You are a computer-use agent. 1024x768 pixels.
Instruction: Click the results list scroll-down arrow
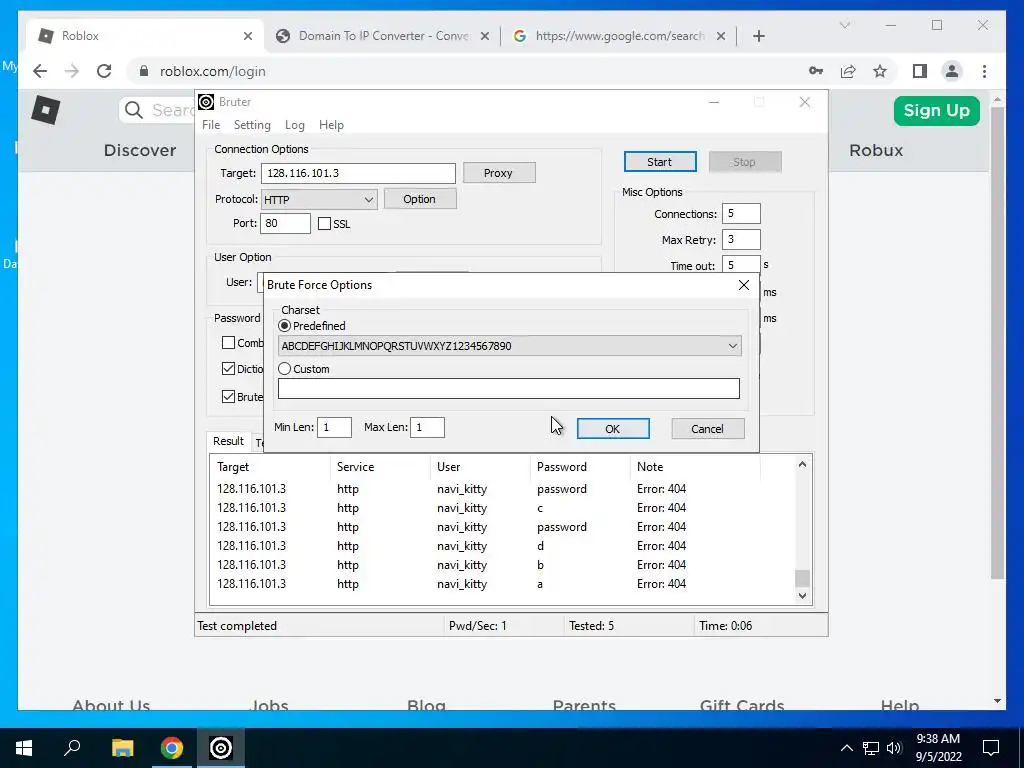(802, 596)
